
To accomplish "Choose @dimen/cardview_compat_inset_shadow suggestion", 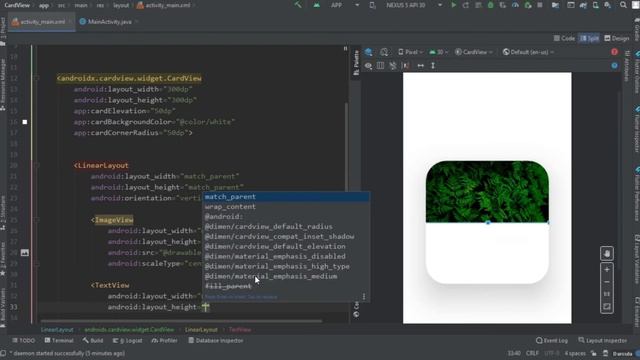I will click(286, 237).
